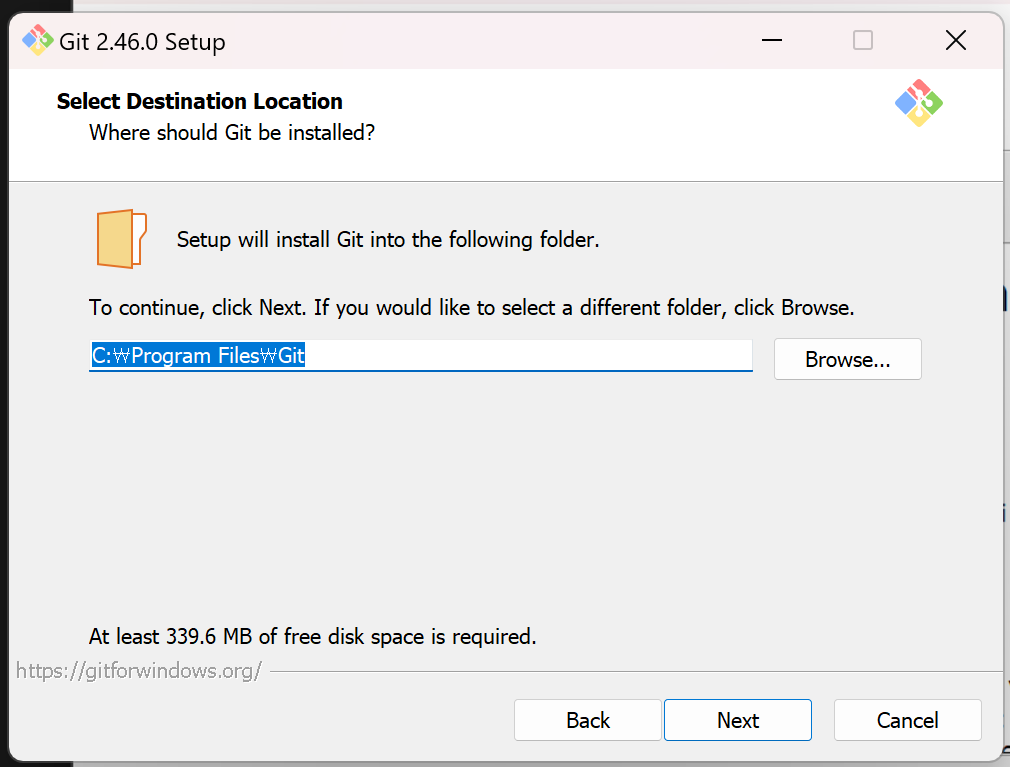Screen dimensions: 1010x767
Task: Click 'Select Destination Location' heading
Action: point(200,102)
